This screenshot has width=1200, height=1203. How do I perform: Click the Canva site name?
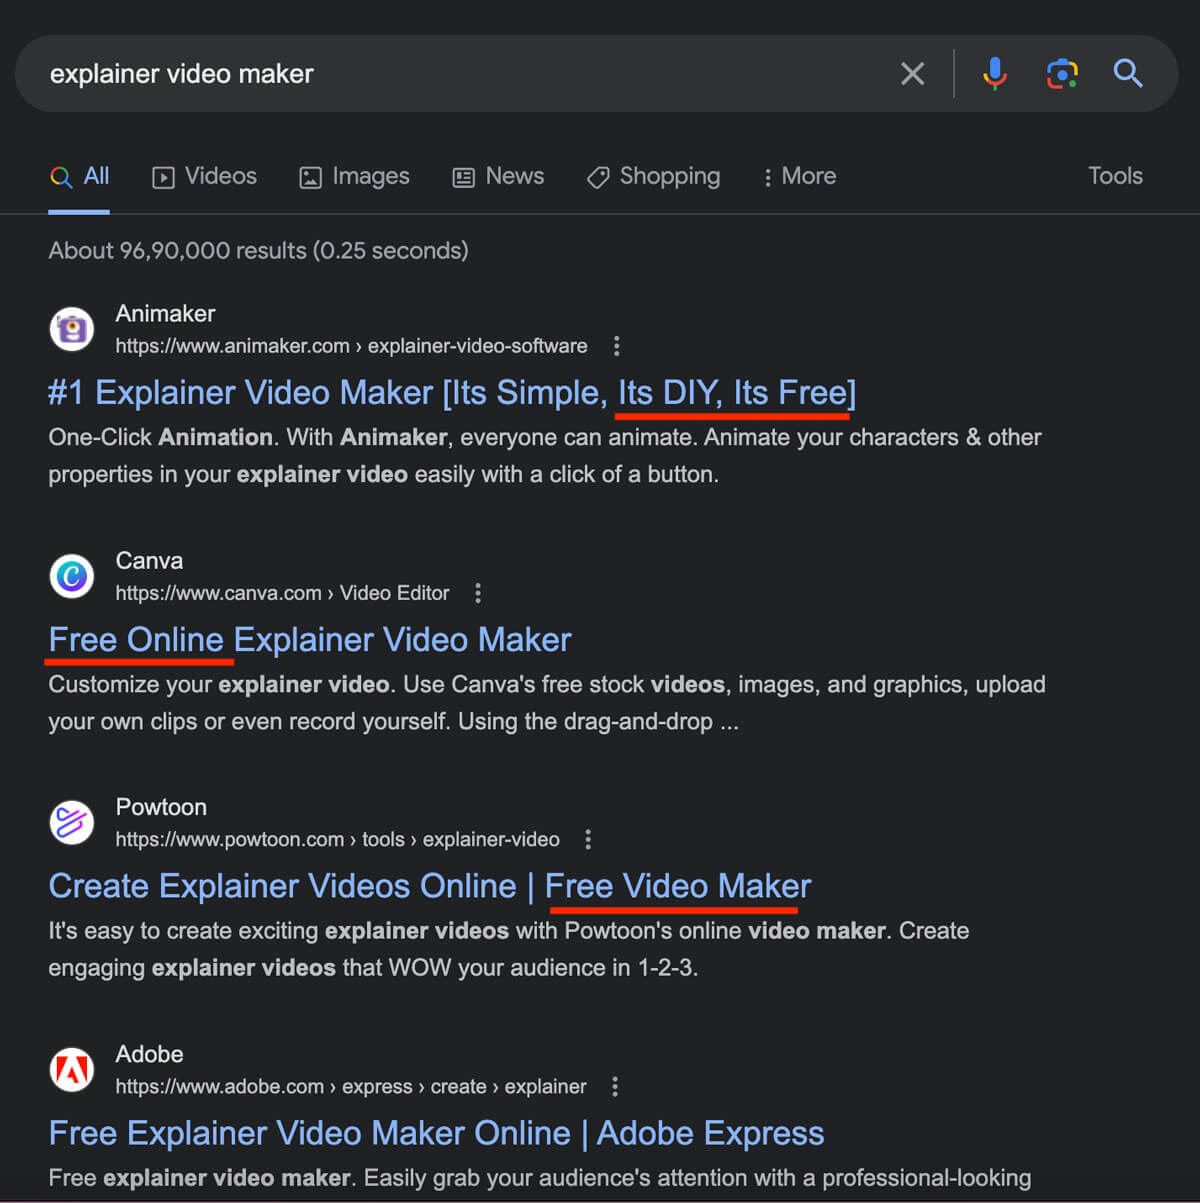[x=149, y=561]
